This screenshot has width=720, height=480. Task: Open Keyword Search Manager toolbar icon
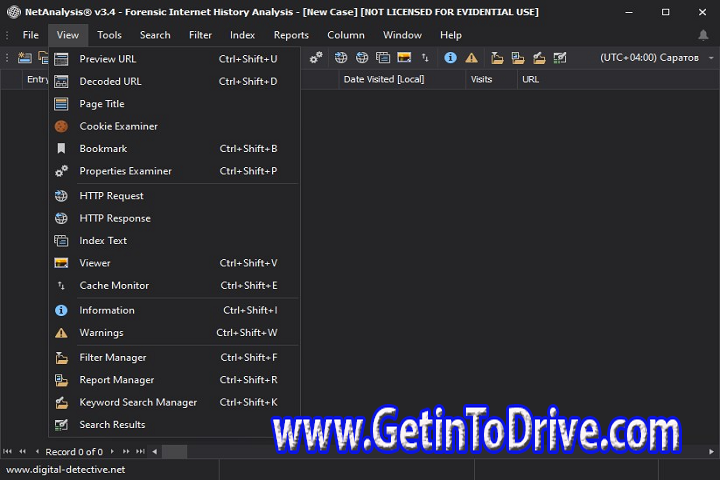tap(539, 58)
